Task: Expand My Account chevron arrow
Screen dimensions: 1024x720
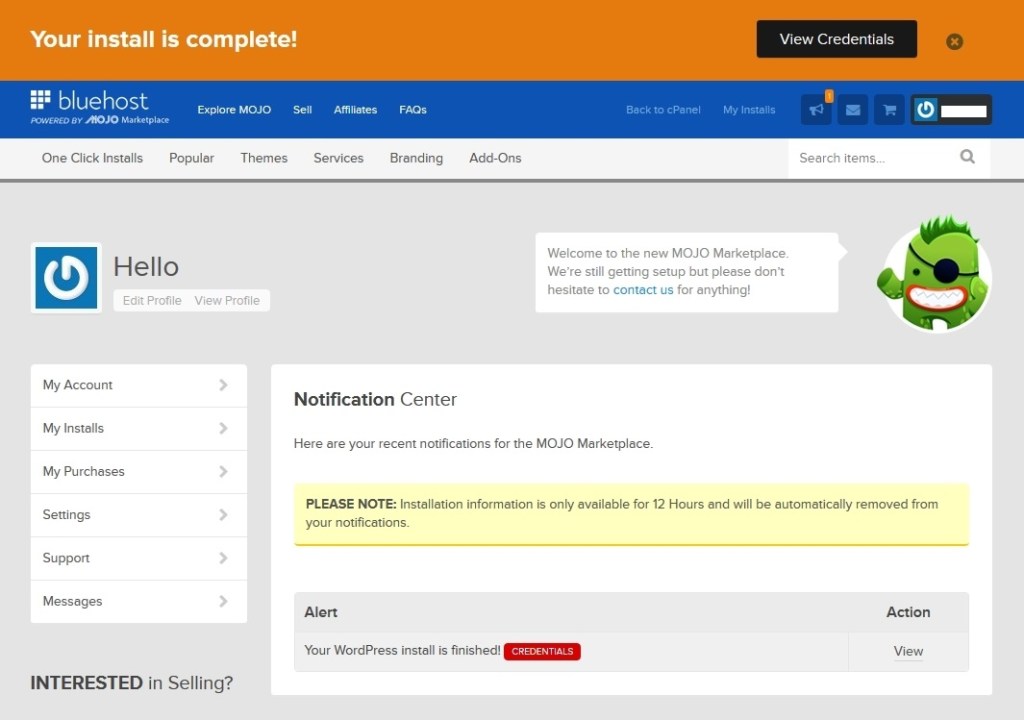Action: point(223,385)
